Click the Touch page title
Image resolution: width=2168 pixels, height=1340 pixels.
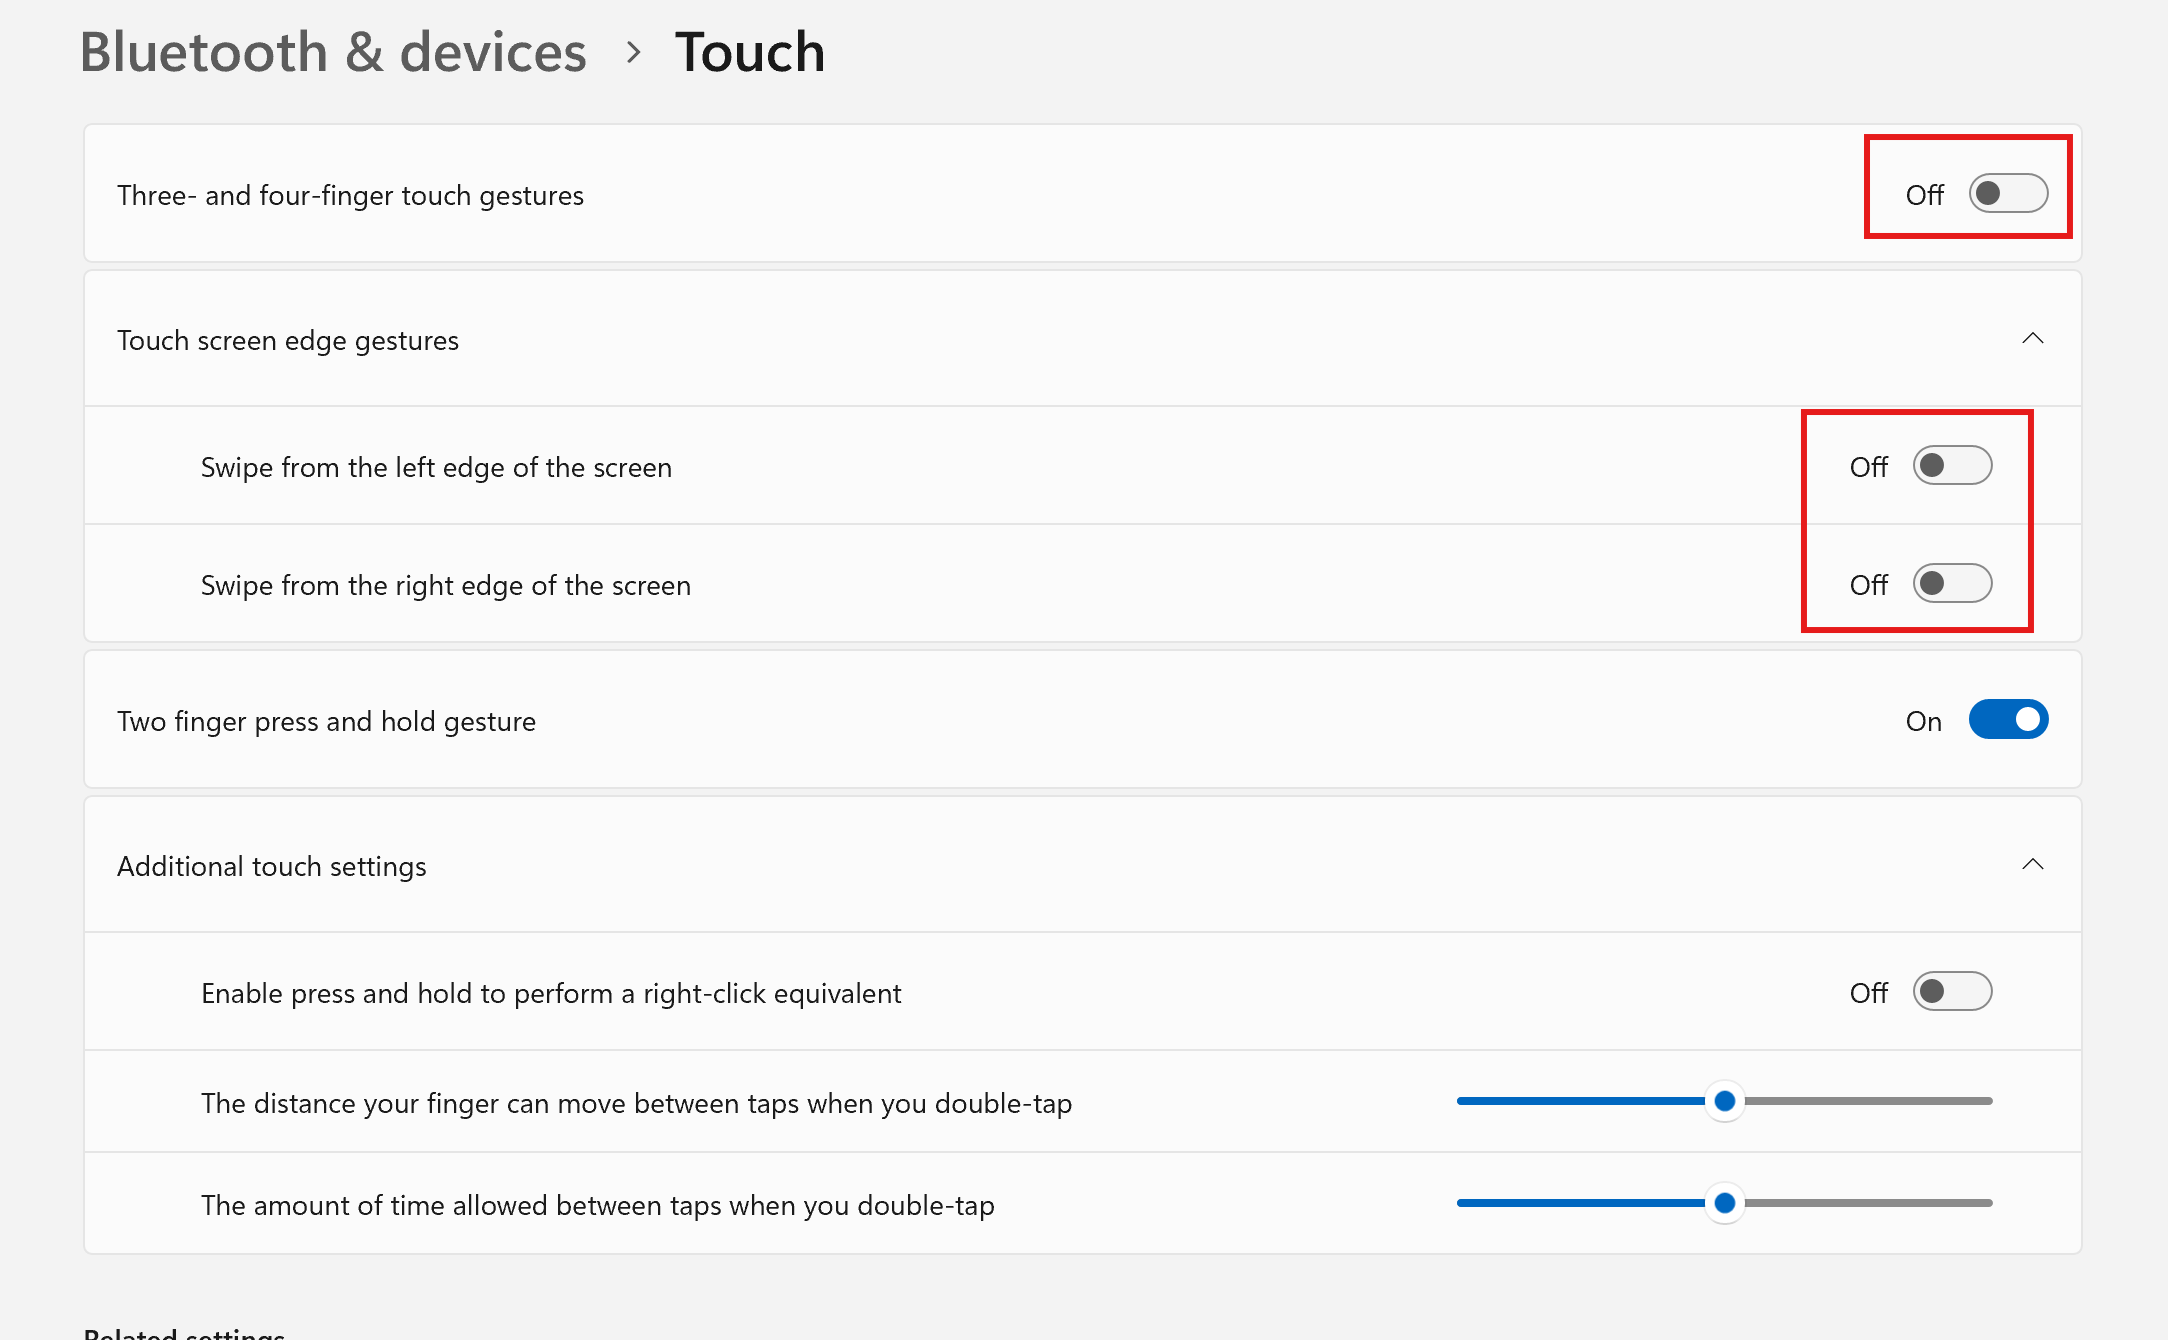750,52
